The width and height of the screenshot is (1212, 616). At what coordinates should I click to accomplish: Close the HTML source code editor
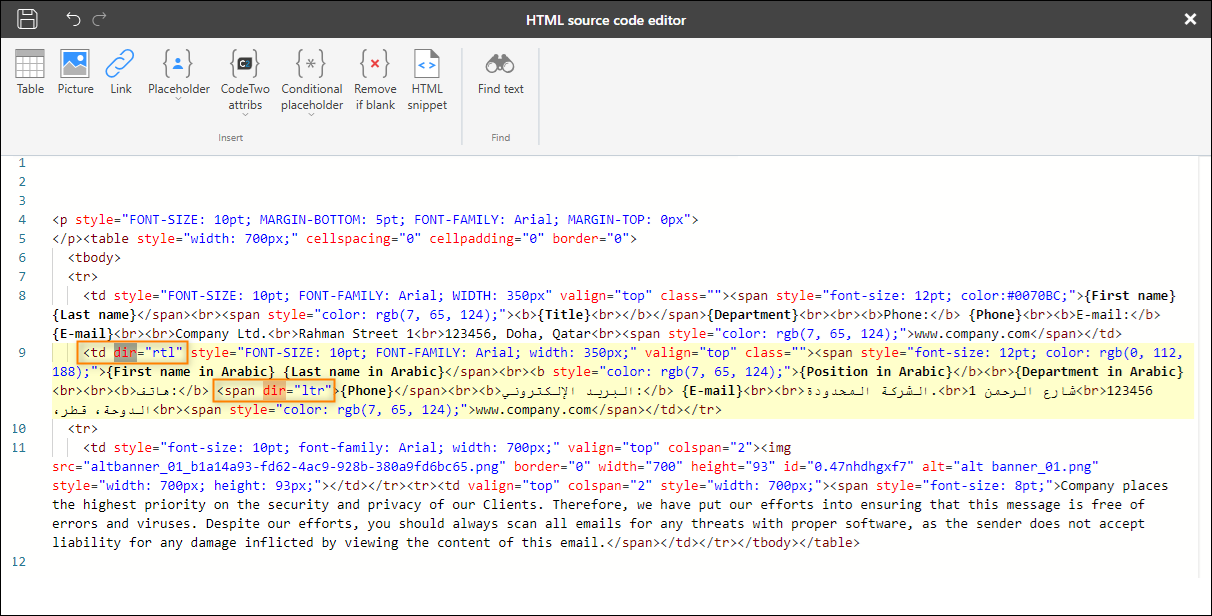tap(1190, 19)
